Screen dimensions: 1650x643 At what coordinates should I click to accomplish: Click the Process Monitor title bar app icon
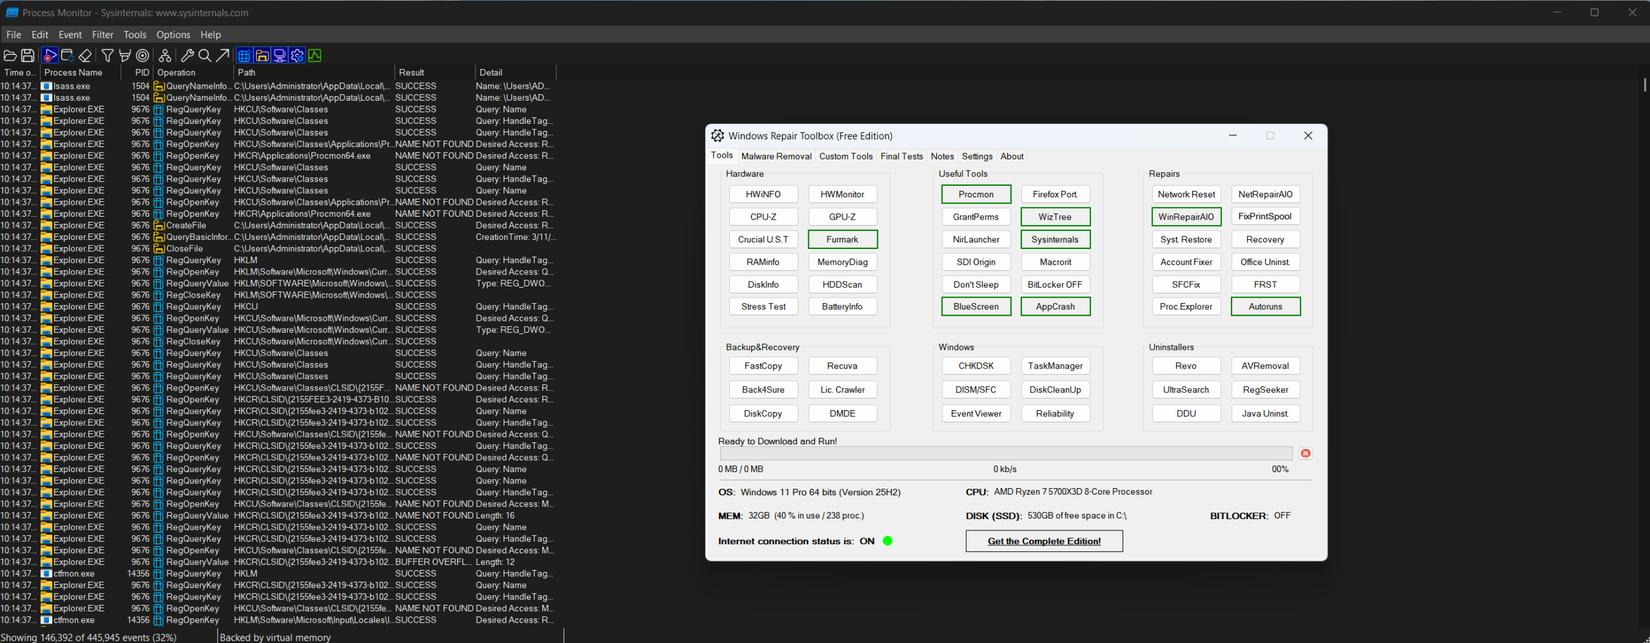(11, 12)
